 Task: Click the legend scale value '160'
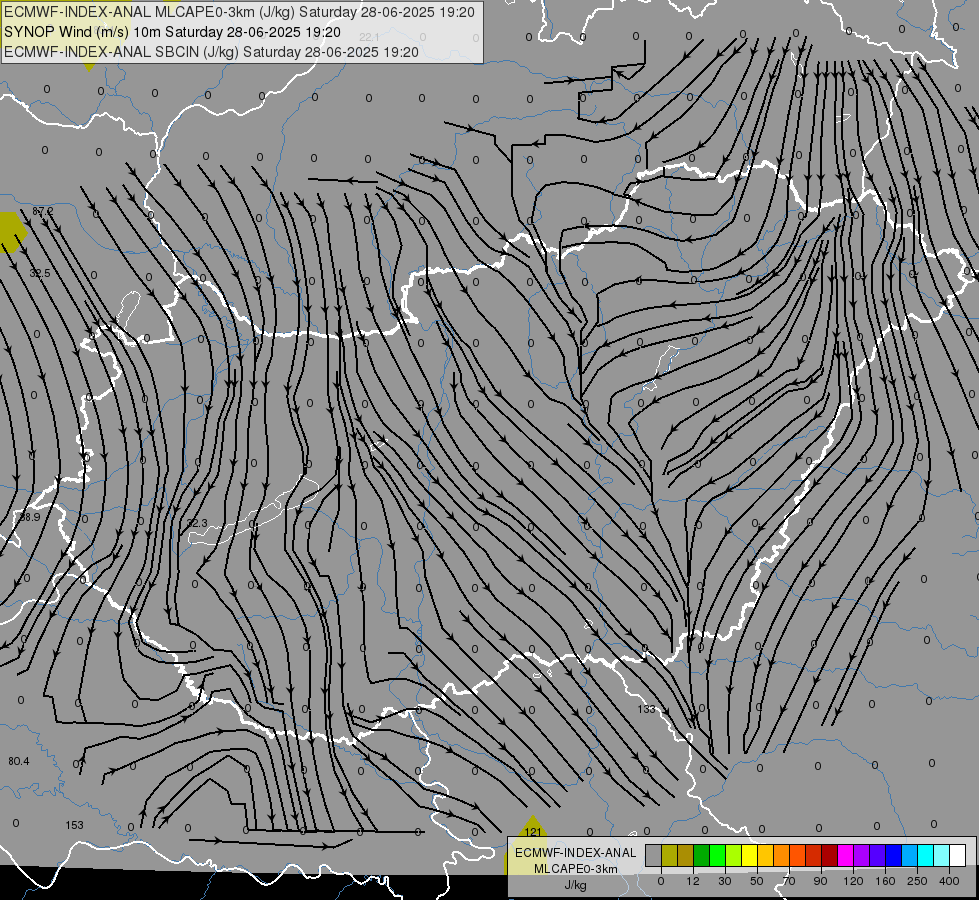point(885,881)
